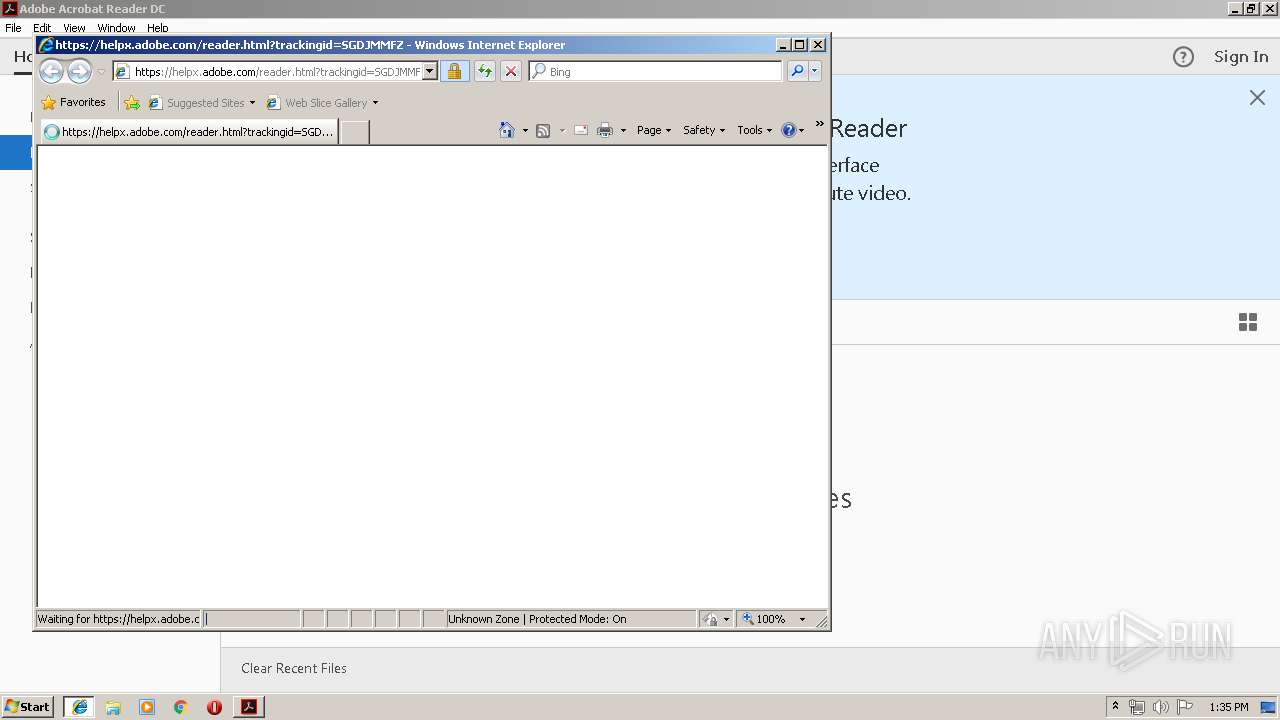Click the green Refresh icon
The image size is (1280, 720).
485,71
